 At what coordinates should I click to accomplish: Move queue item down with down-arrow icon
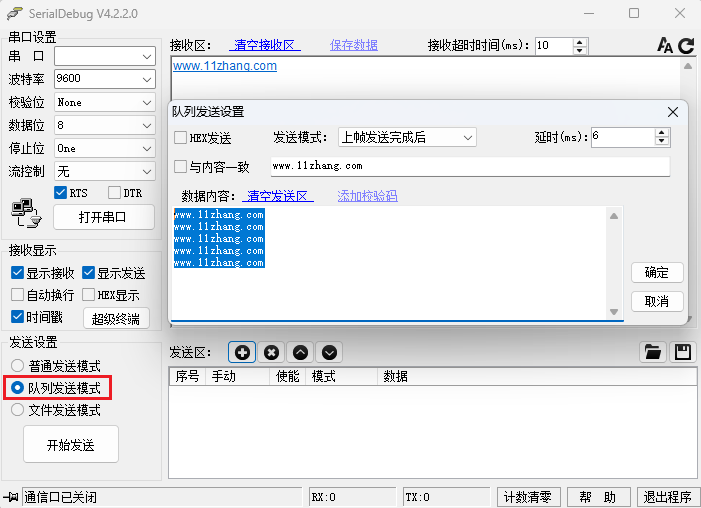(329, 352)
